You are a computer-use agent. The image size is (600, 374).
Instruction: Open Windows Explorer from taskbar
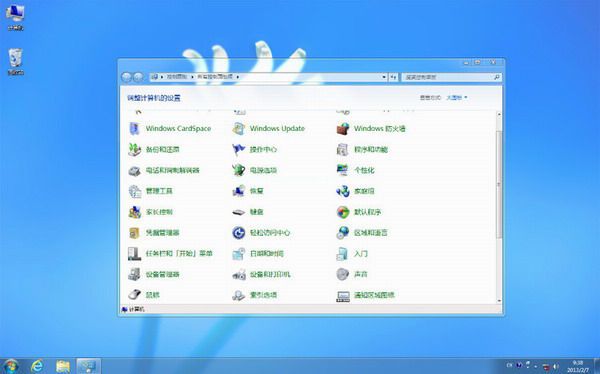[x=63, y=366]
